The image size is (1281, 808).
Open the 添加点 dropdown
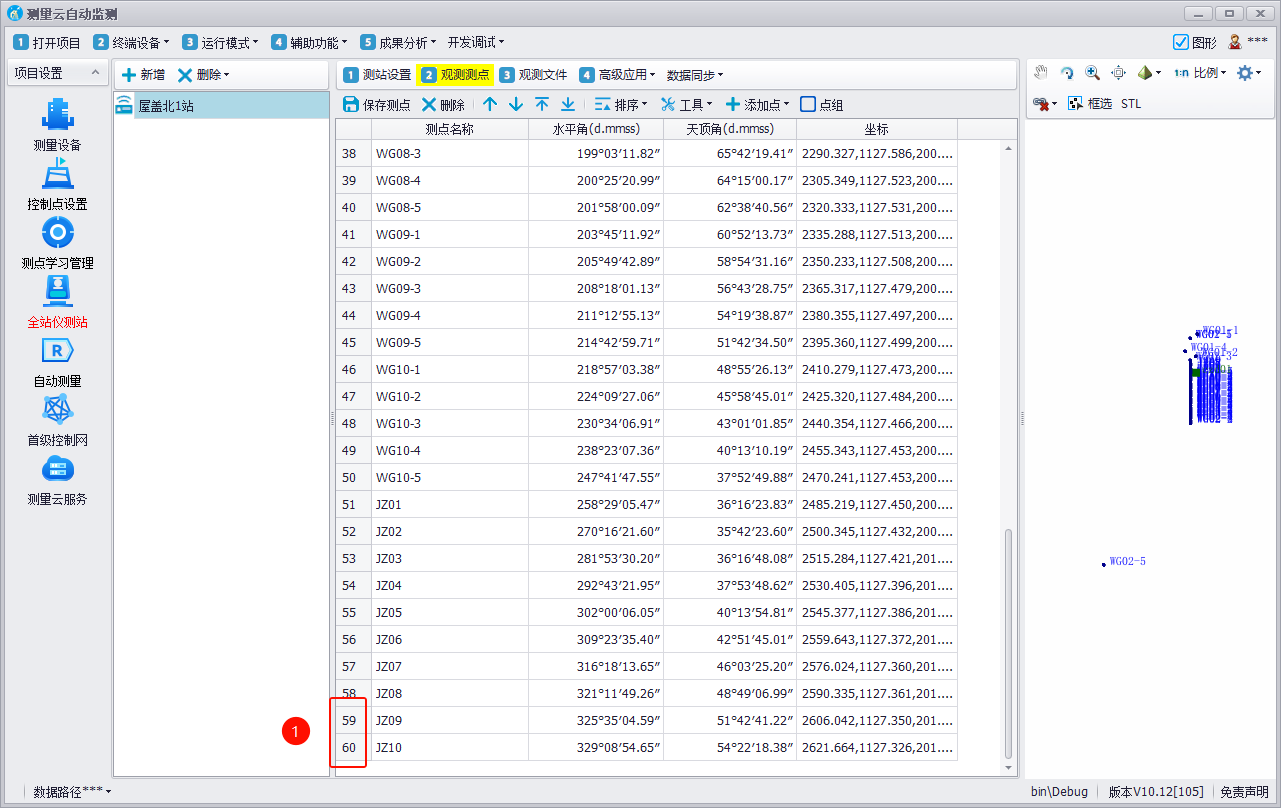(x=758, y=105)
